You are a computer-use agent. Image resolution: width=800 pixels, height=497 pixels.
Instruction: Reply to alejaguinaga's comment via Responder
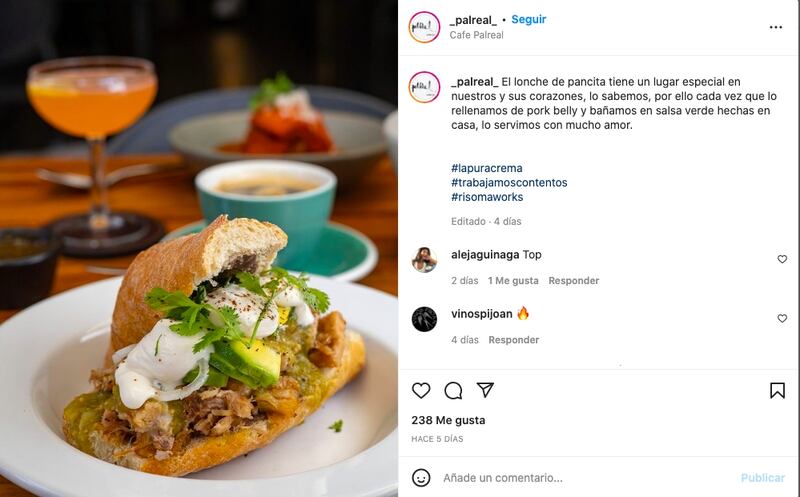[x=573, y=281]
